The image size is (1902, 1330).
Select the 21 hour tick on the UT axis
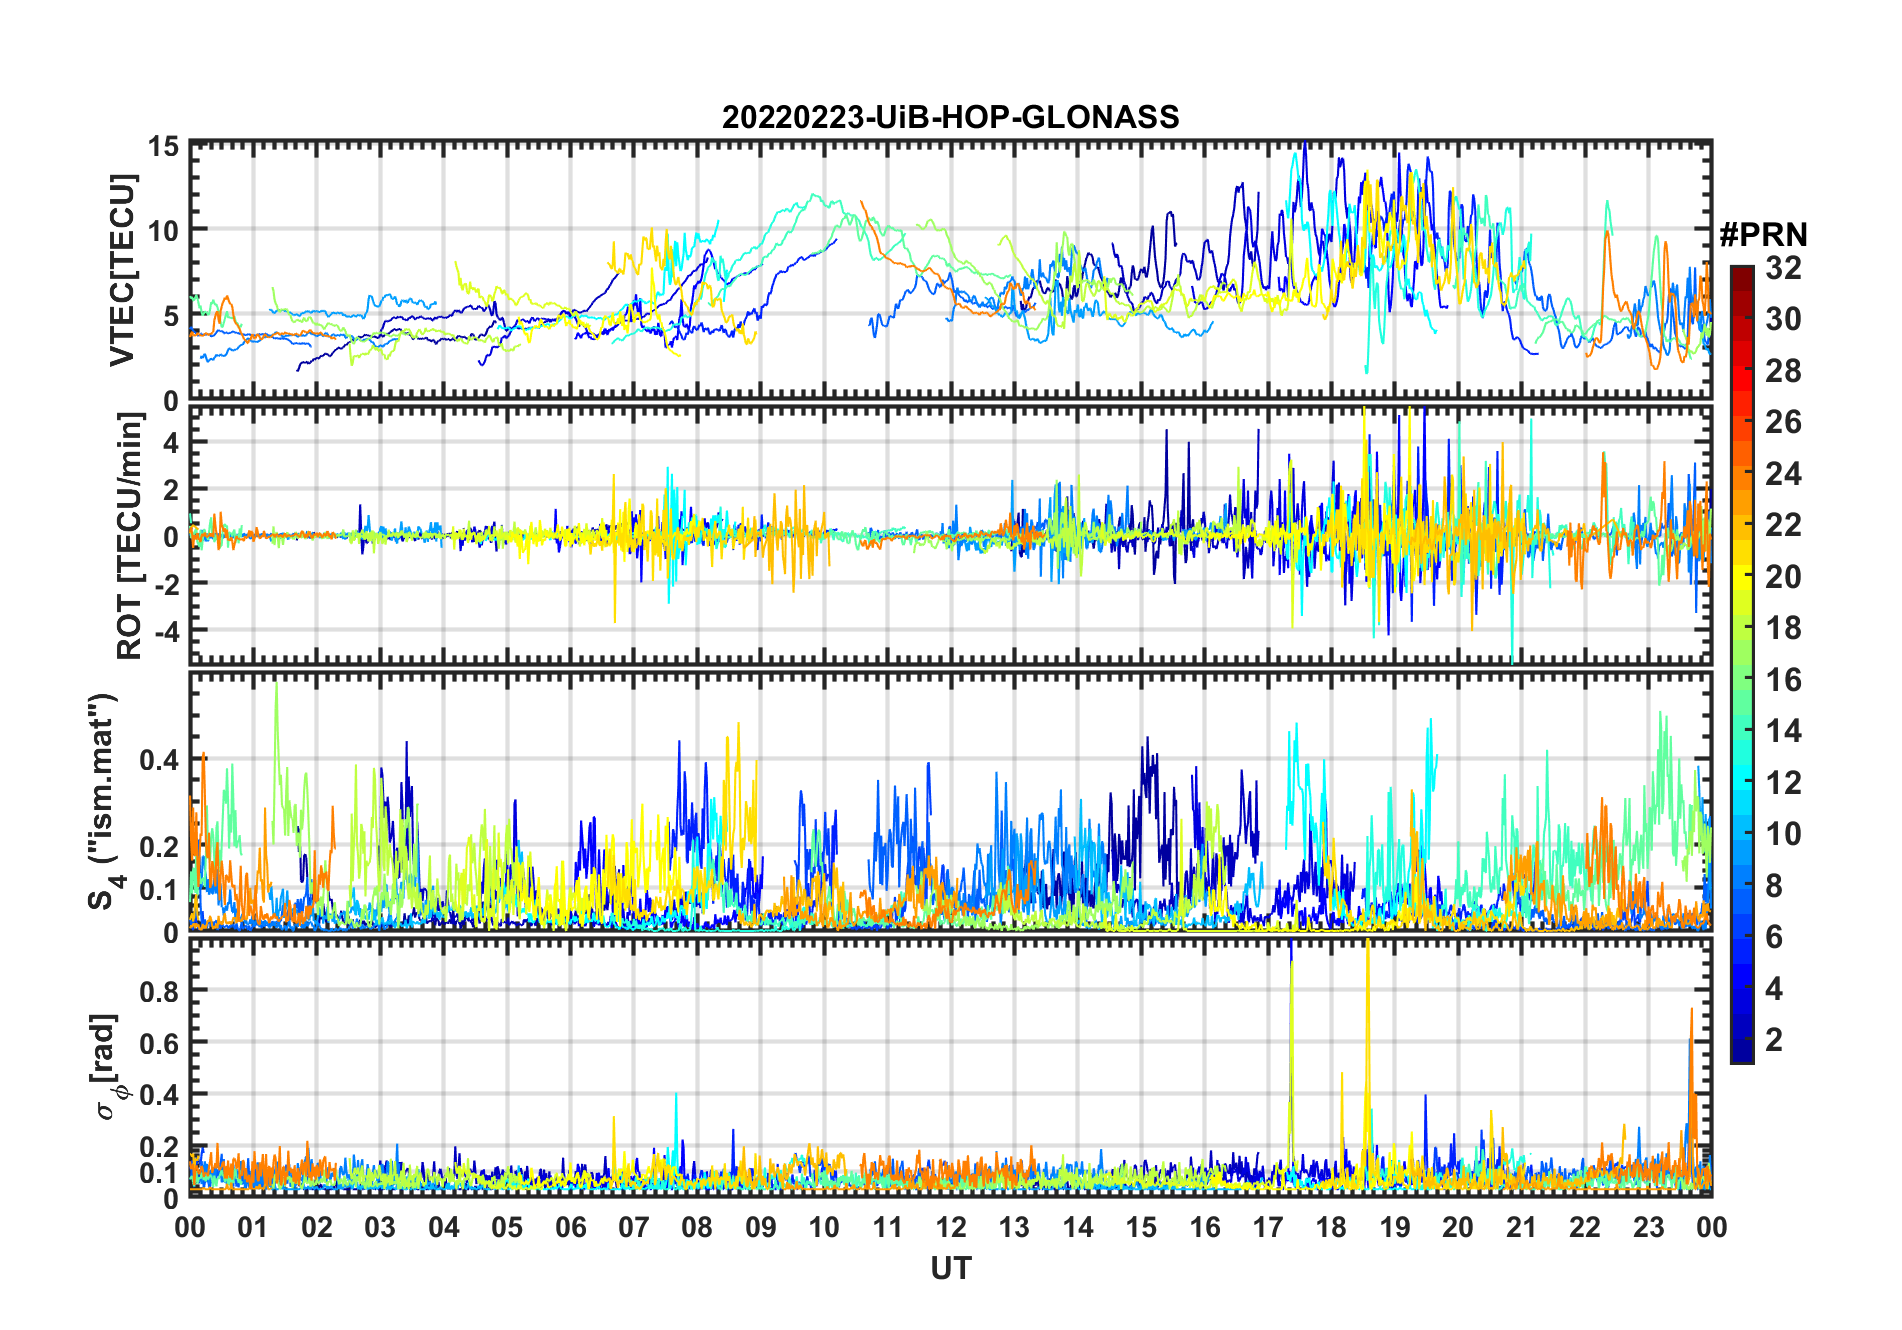[1521, 1227]
